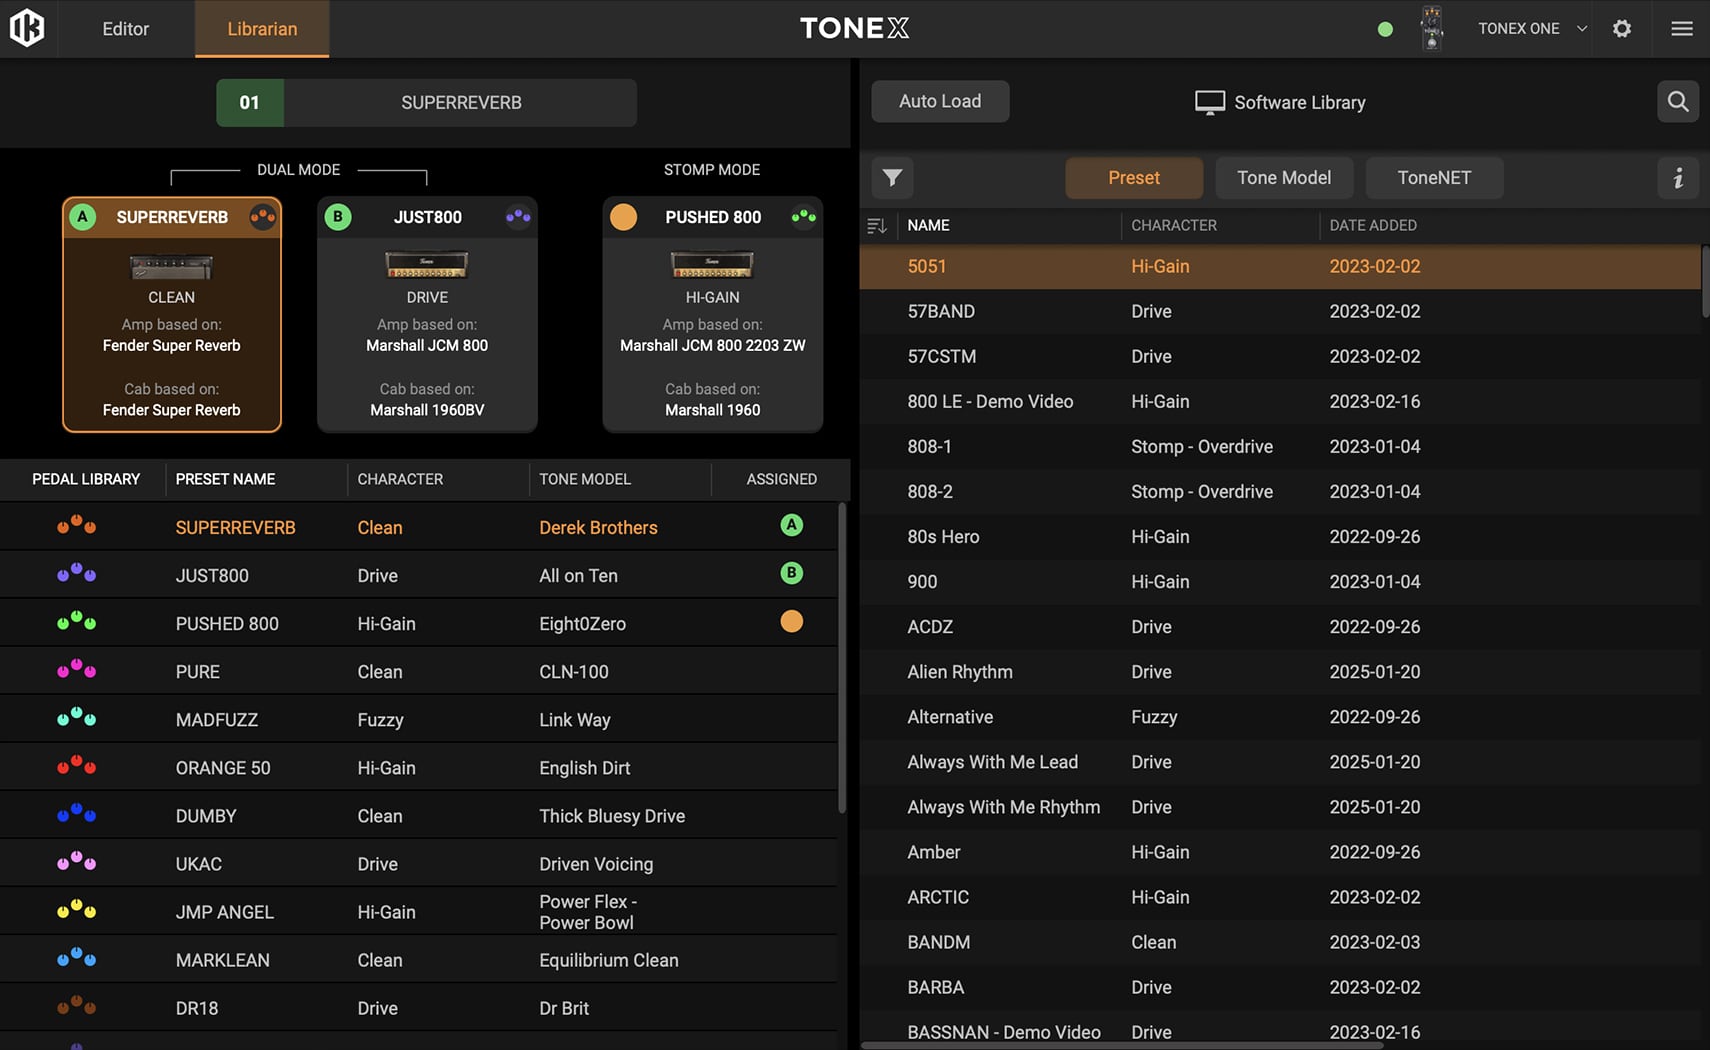The width and height of the screenshot is (1710, 1050).
Task: Click the TONEX ONE pedal thumbnail icon
Action: click(1432, 28)
